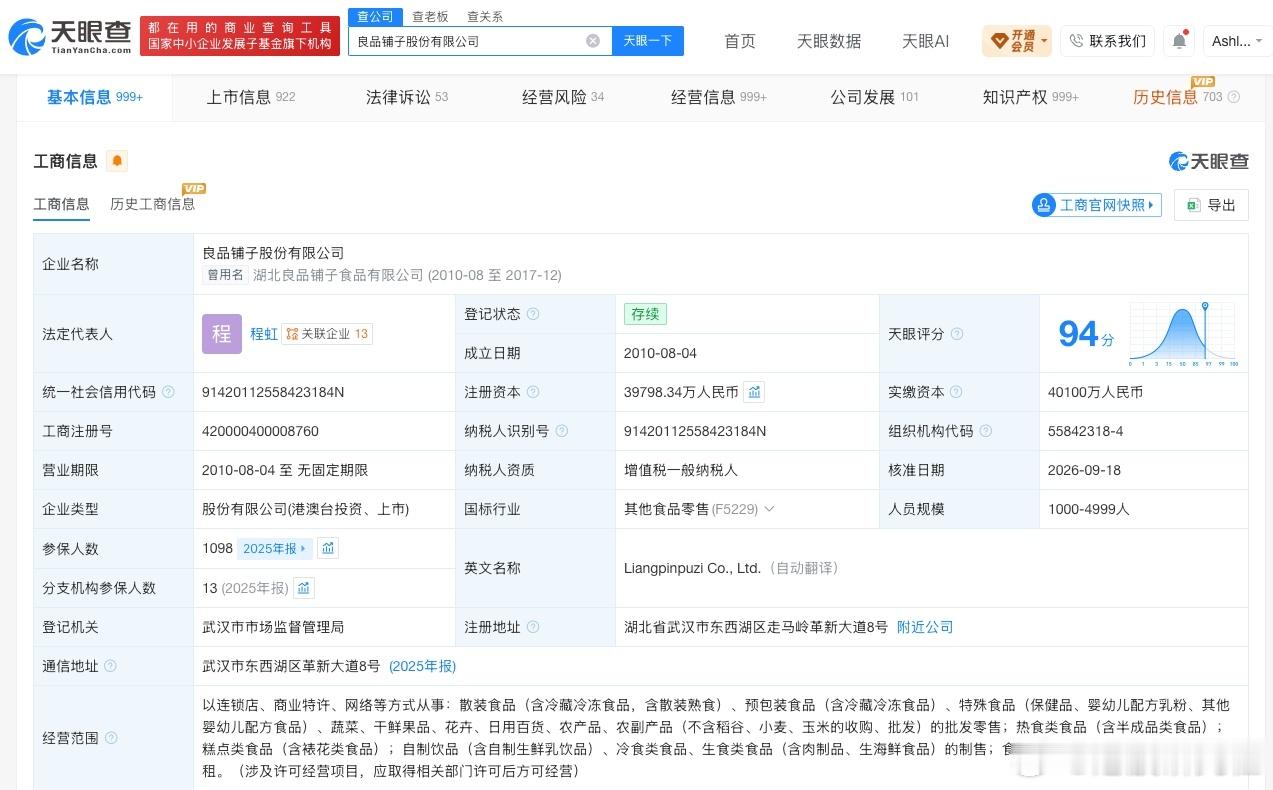Switch to 法律诉讼 53 tab

(x=407, y=97)
